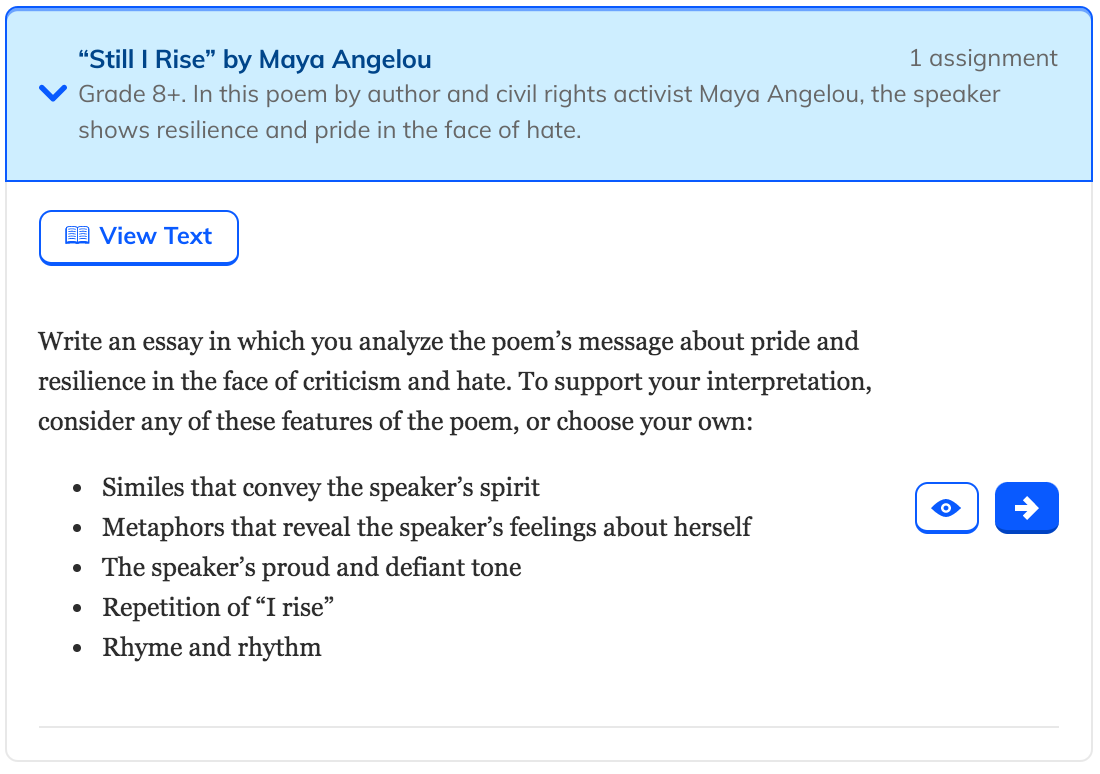Preview the prompt with the eye icon
The width and height of the screenshot is (1100, 774).
[x=946, y=507]
